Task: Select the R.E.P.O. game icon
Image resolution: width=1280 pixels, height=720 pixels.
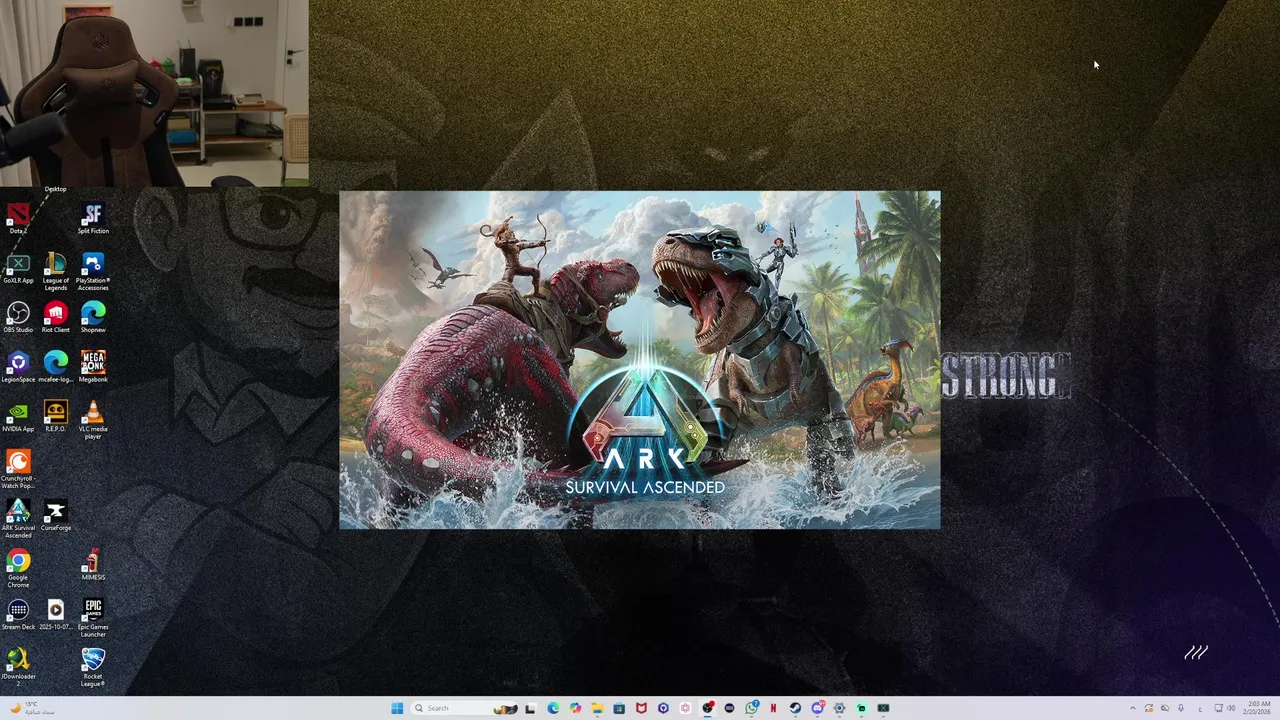Action: pyautogui.click(x=56, y=416)
